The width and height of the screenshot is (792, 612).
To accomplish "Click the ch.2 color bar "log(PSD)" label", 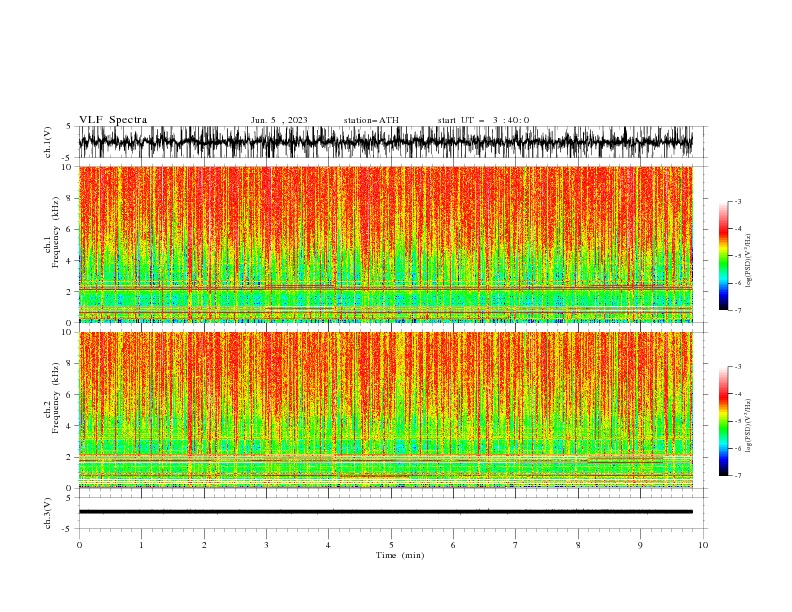I will (748, 426).
